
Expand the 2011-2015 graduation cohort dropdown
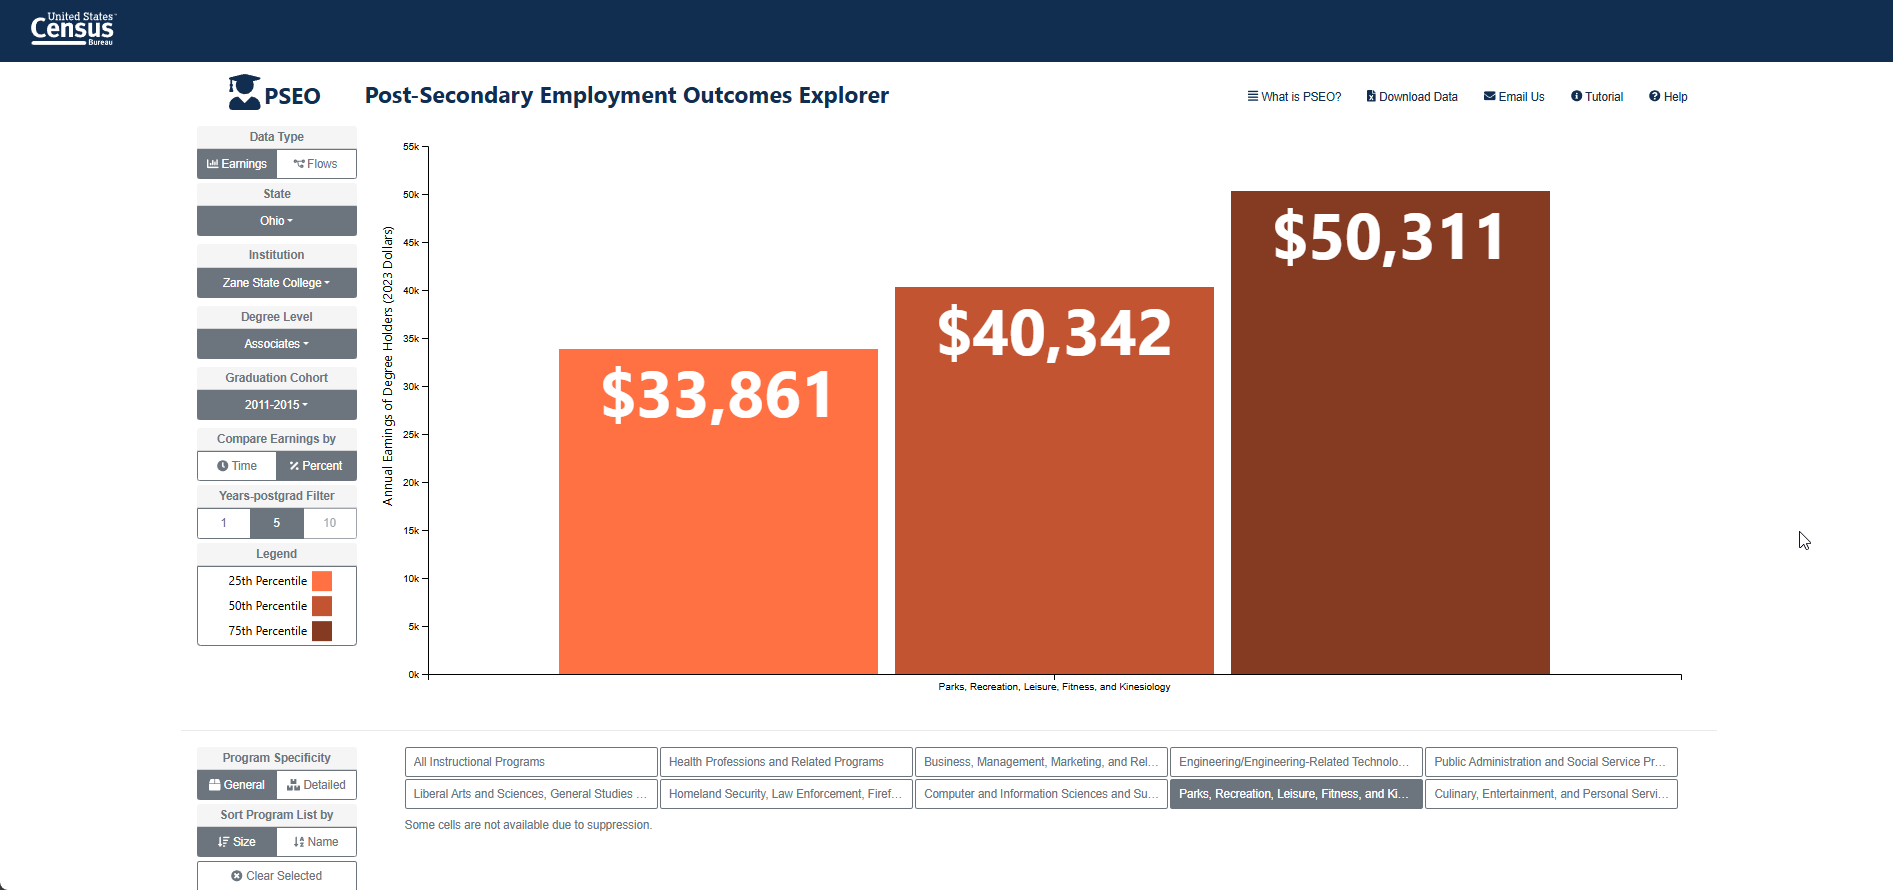click(x=277, y=405)
